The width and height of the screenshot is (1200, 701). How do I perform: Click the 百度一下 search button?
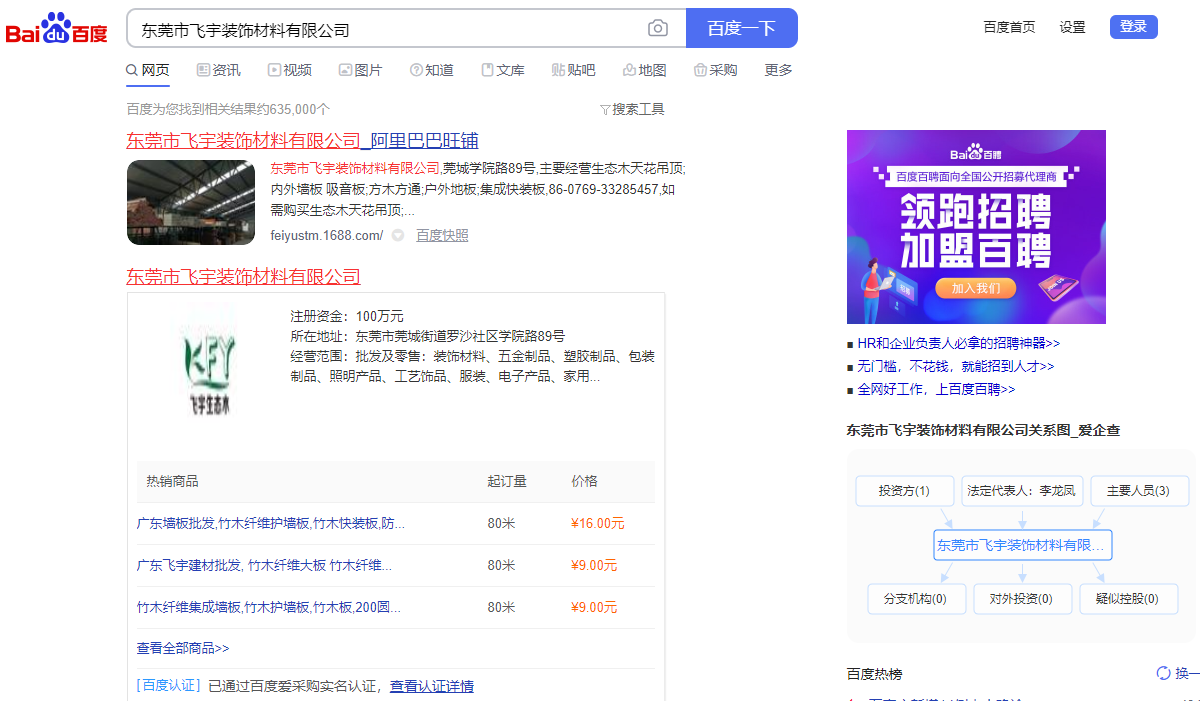742,28
